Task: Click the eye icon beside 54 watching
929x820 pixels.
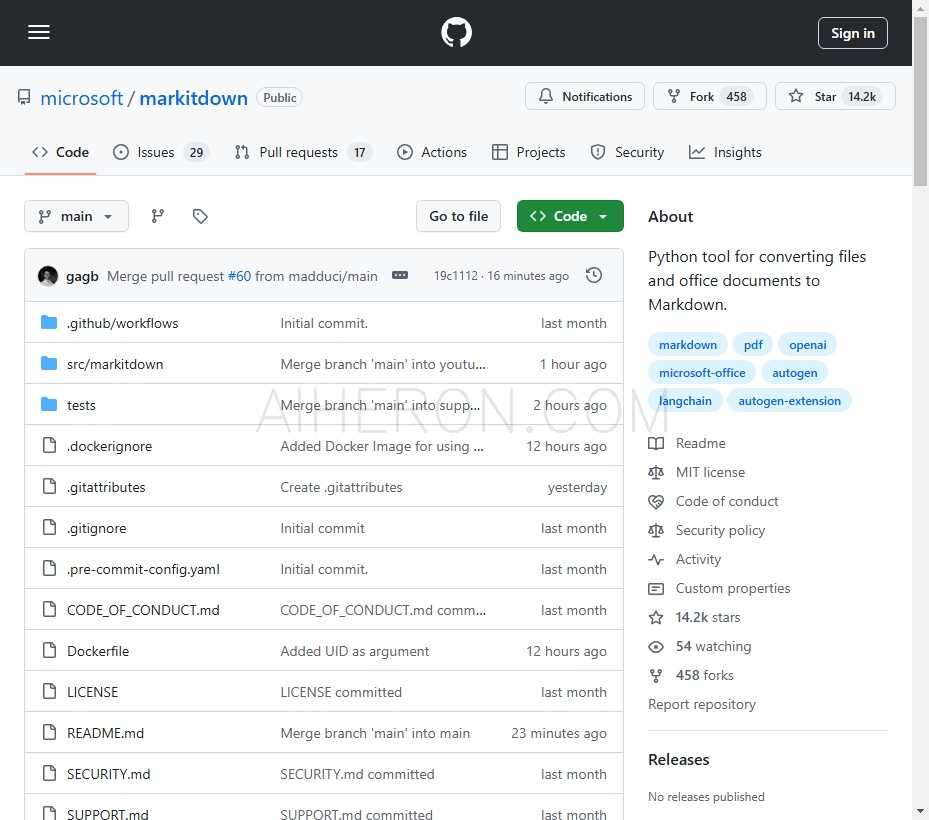Action: 656,646
